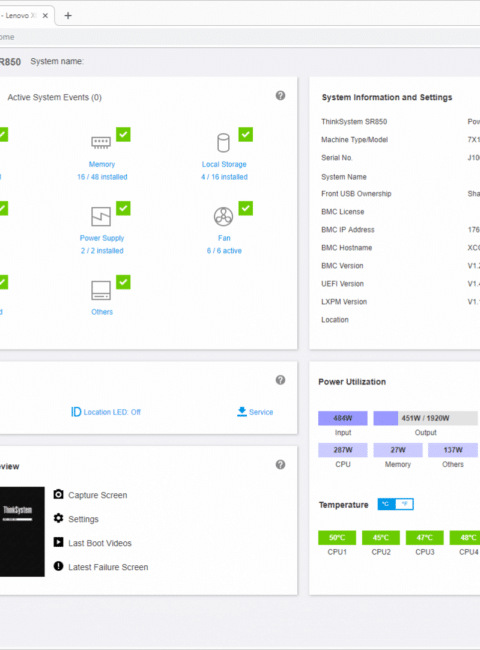Click the Memory module icon
The height and width of the screenshot is (650, 480).
(x=101, y=143)
